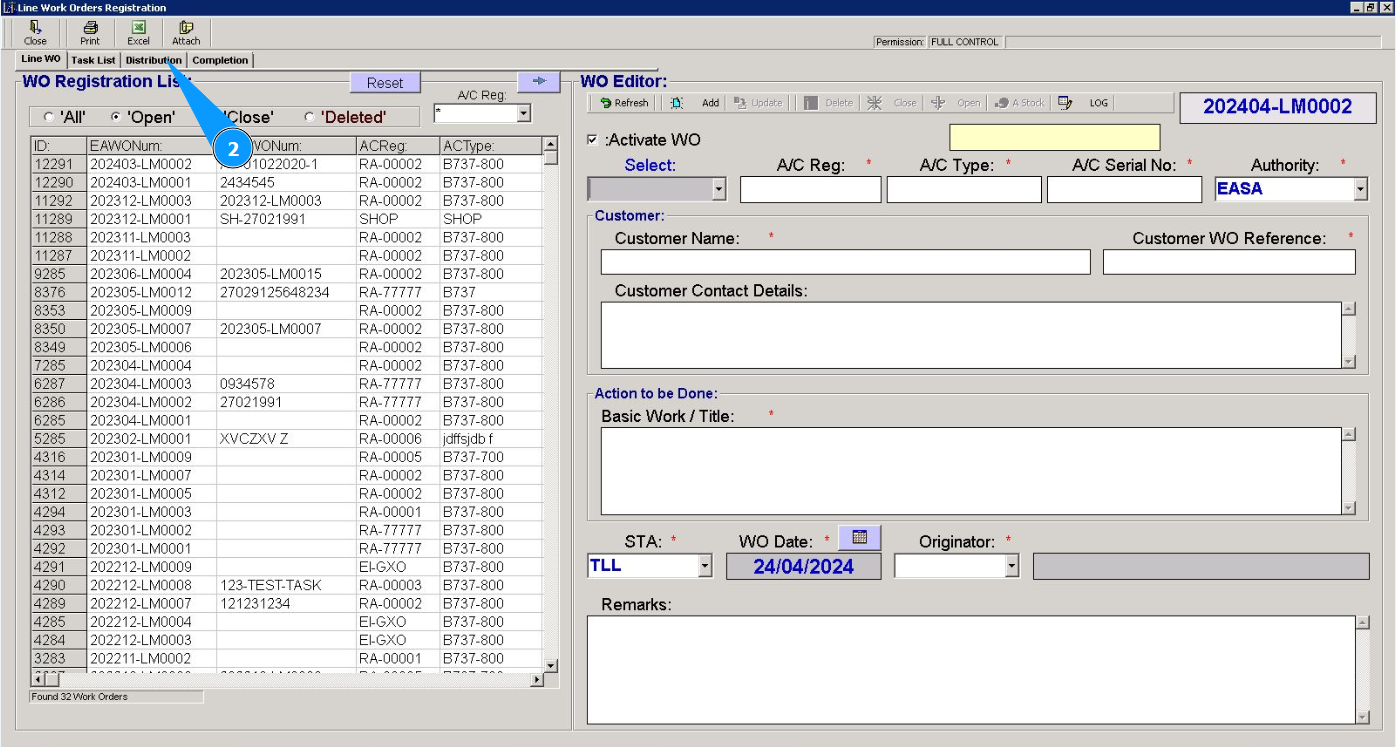Click the blue arrow button beside Reset

539,82
